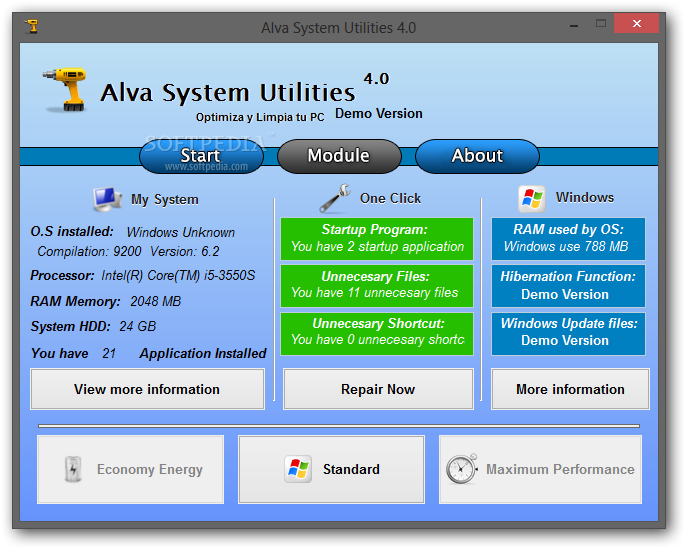
Task: Click the 'Version: 6.2' text
Action: [185, 252]
